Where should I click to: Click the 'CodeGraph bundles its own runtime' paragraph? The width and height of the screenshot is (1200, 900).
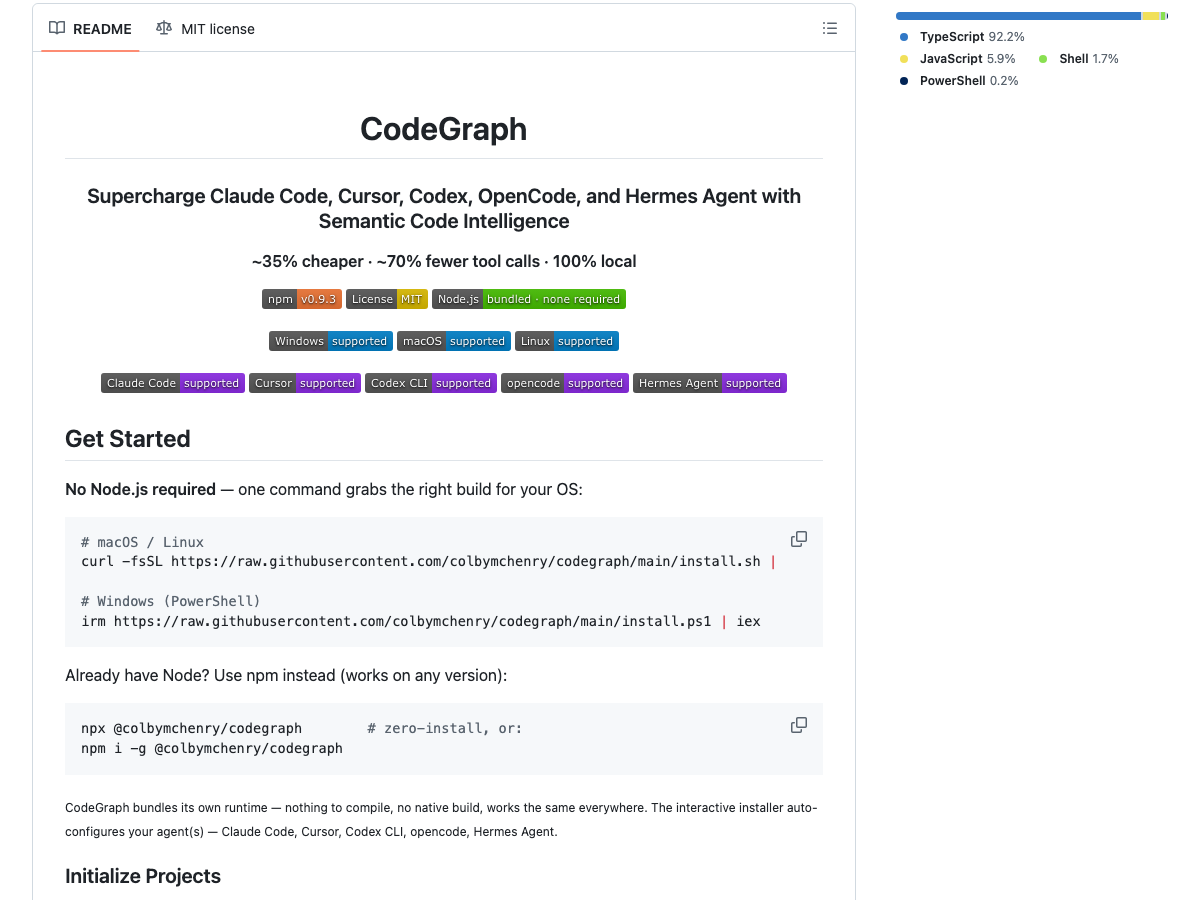click(441, 819)
